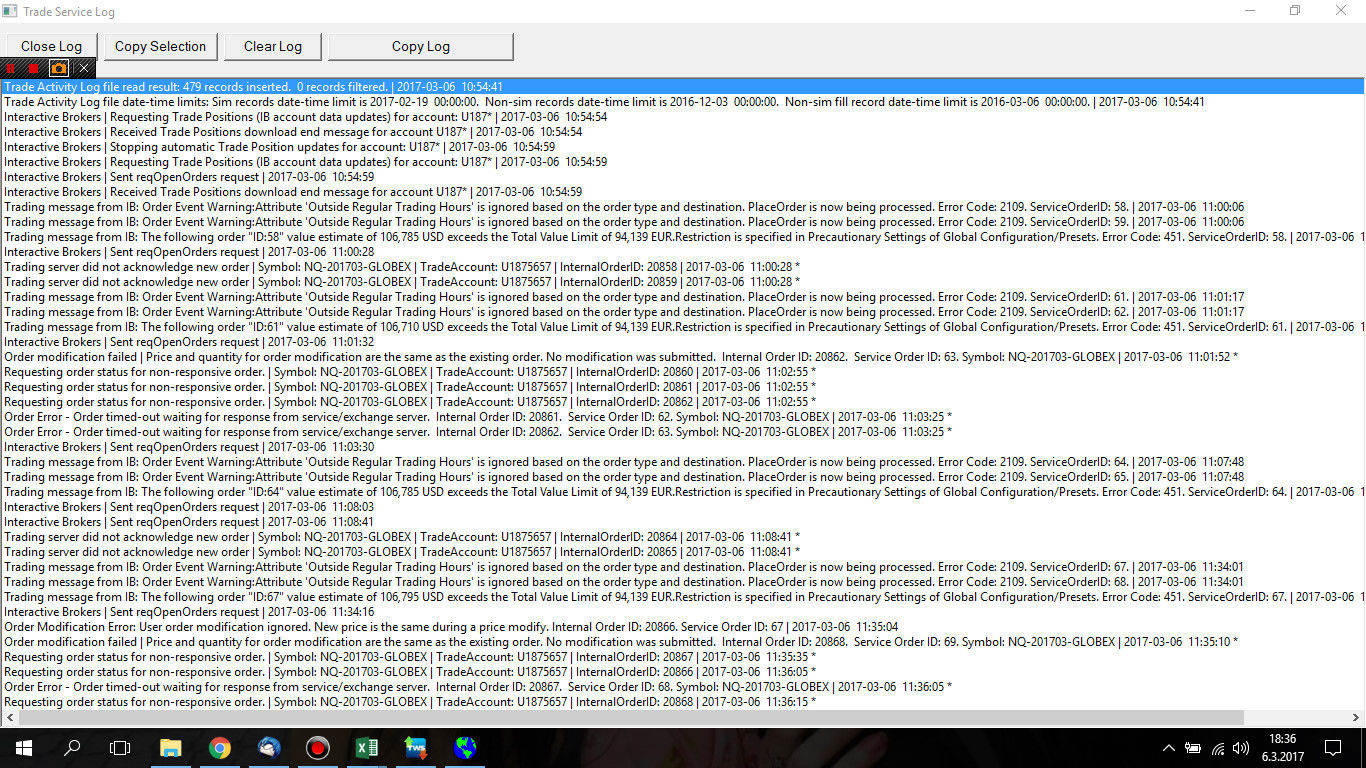
Task: Click the Trade Service Log title bar icon
Action: (10, 11)
